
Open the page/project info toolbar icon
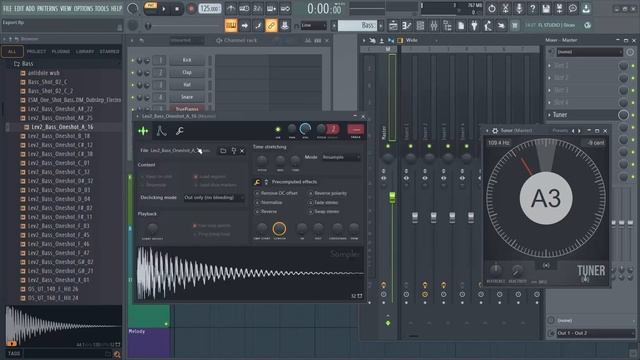461,26
